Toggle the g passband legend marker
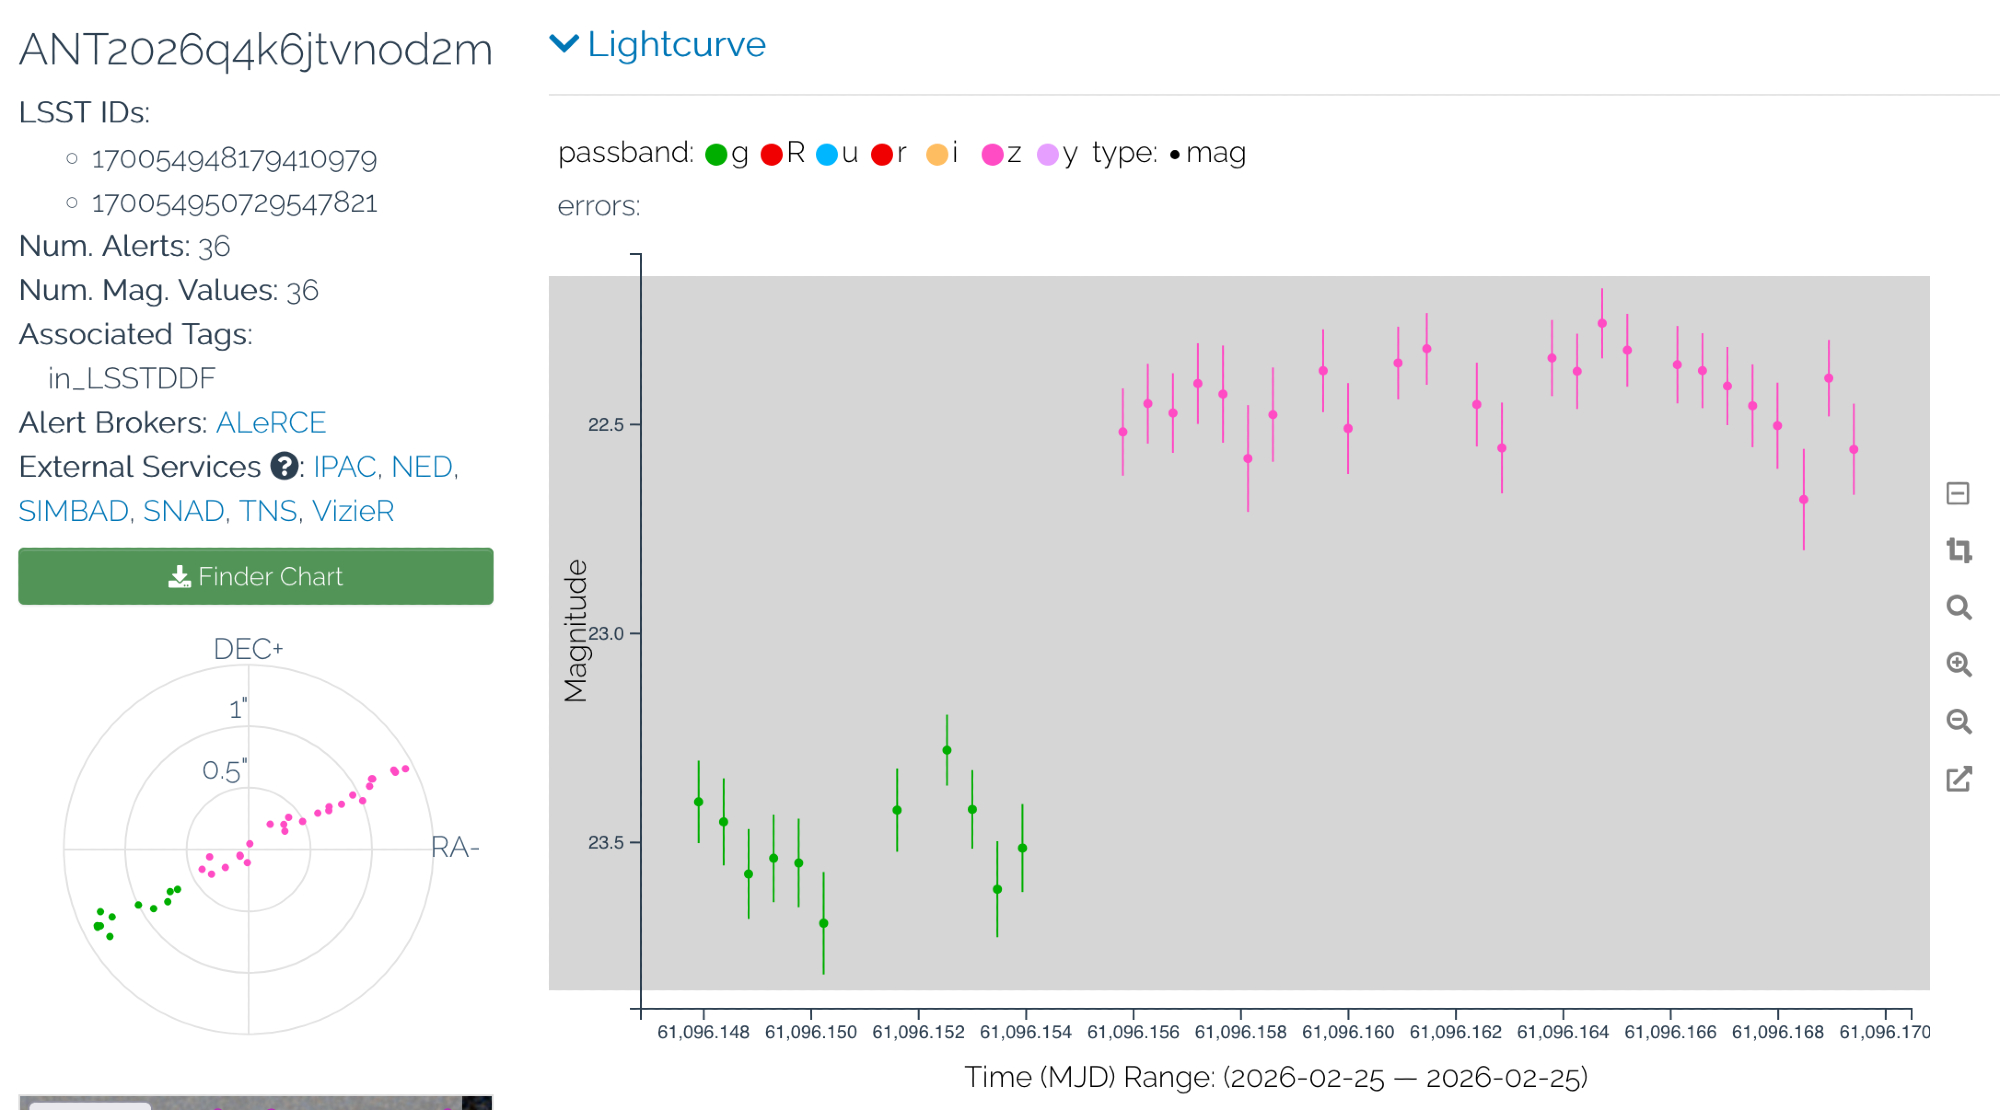Image resolution: width=2000 pixels, height=1110 pixels. coord(716,154)
